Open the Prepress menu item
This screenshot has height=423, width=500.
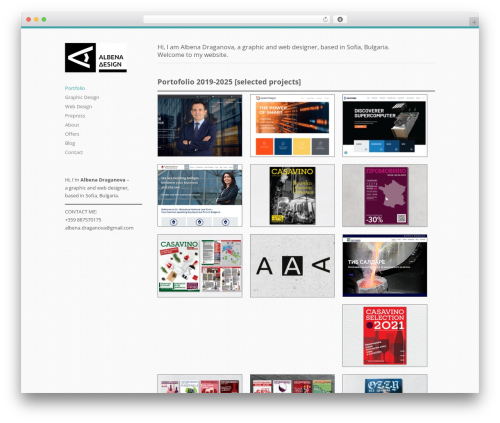[x=75, y=116]
